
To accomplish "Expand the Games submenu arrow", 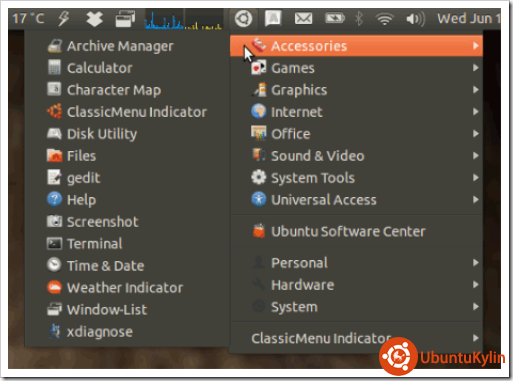I will (476, 68).
